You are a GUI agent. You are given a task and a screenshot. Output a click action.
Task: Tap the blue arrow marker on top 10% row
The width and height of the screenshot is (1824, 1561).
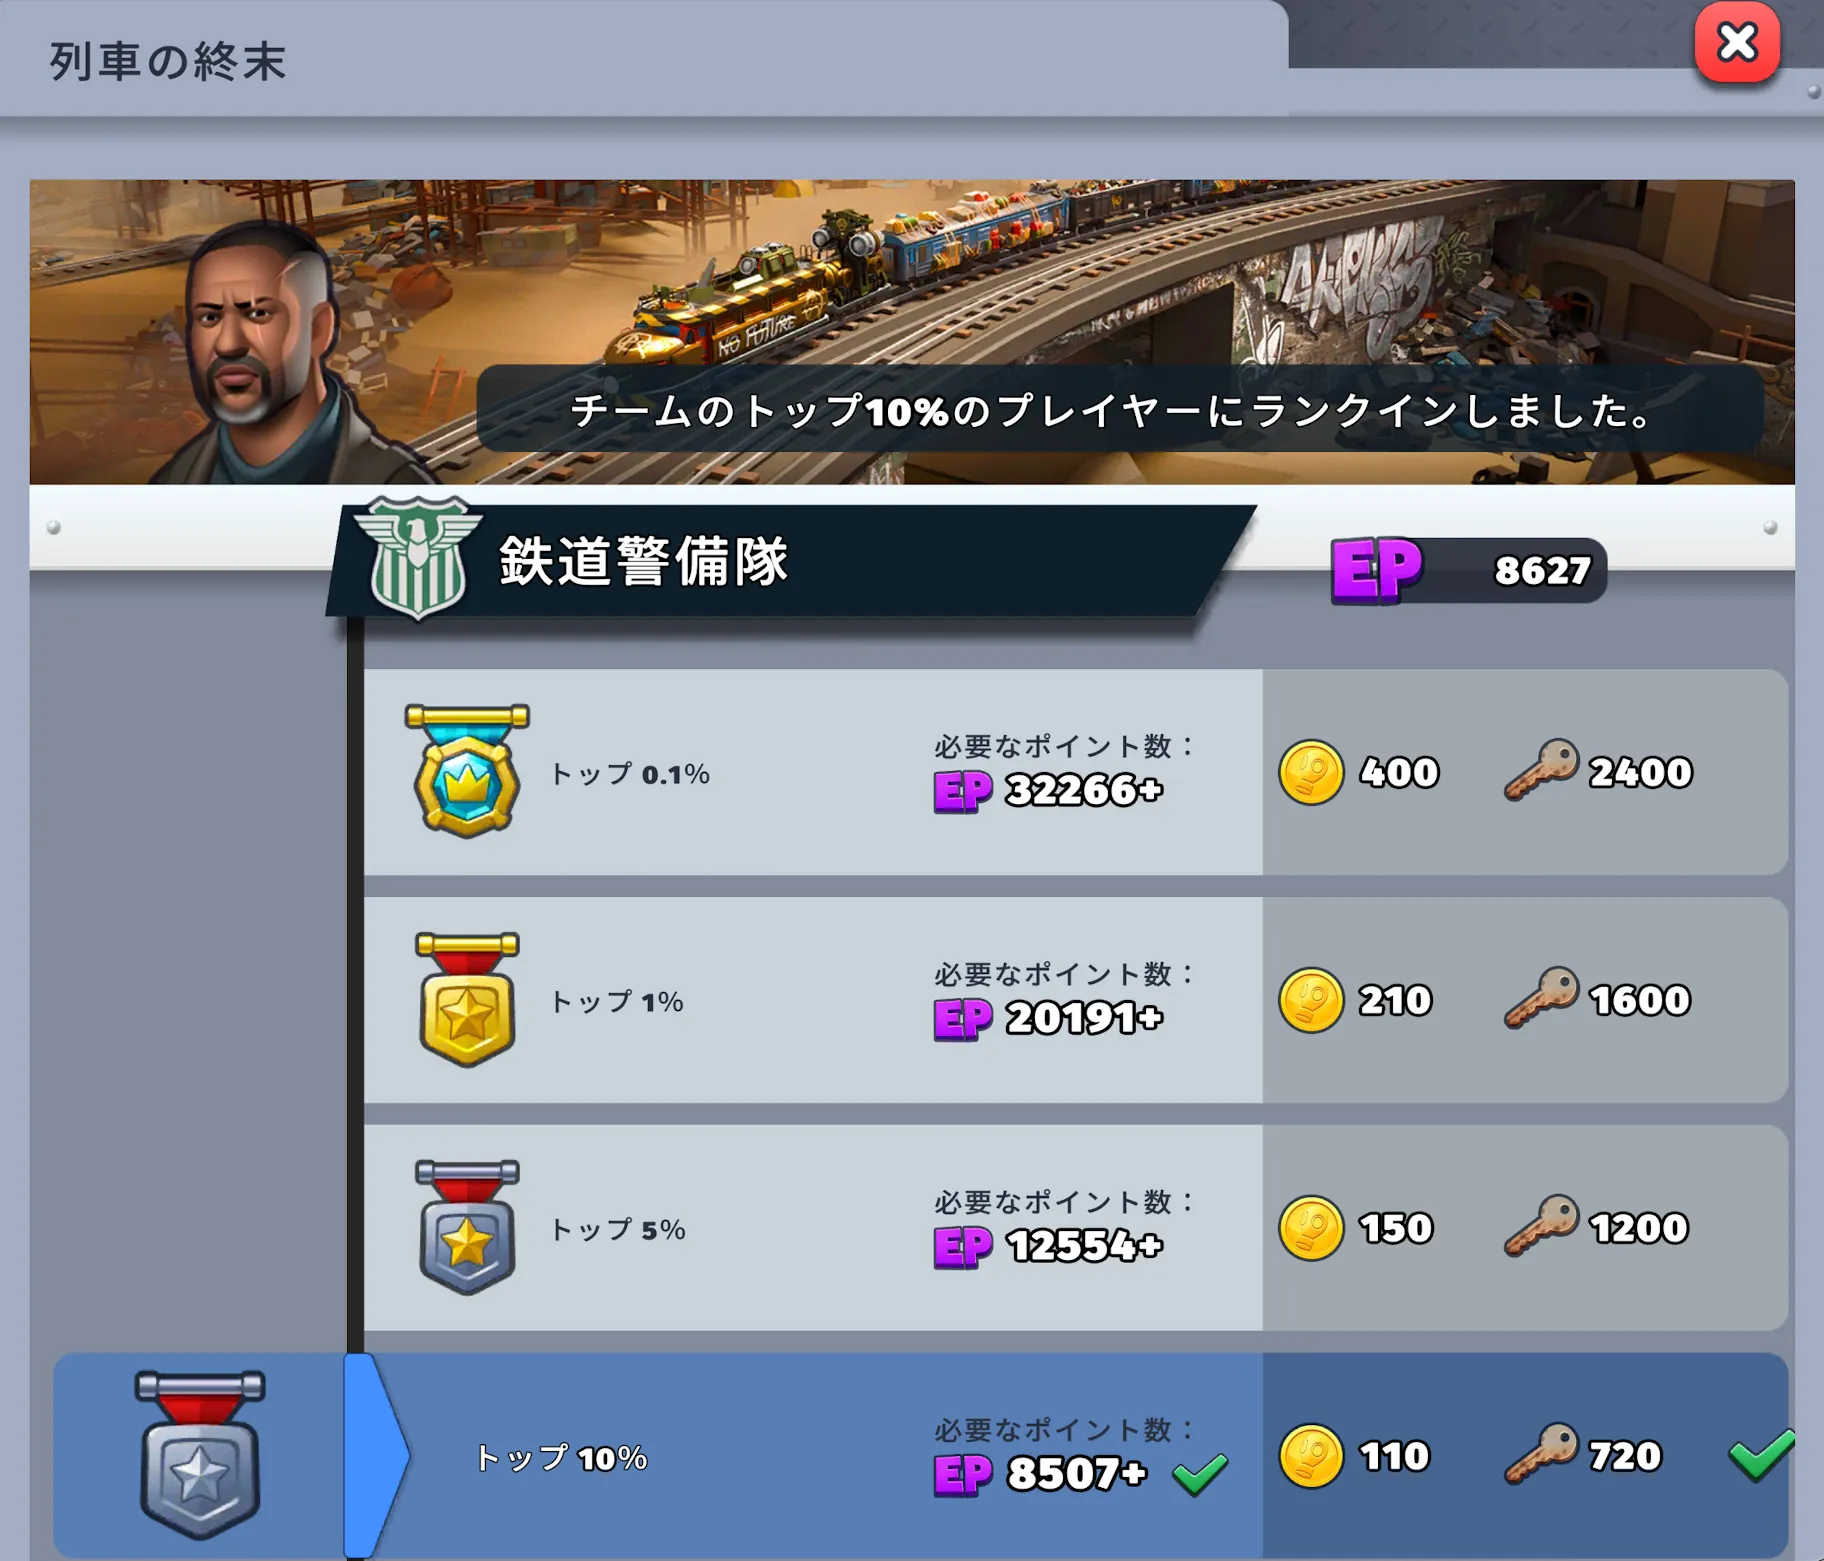pos(376,1455)
